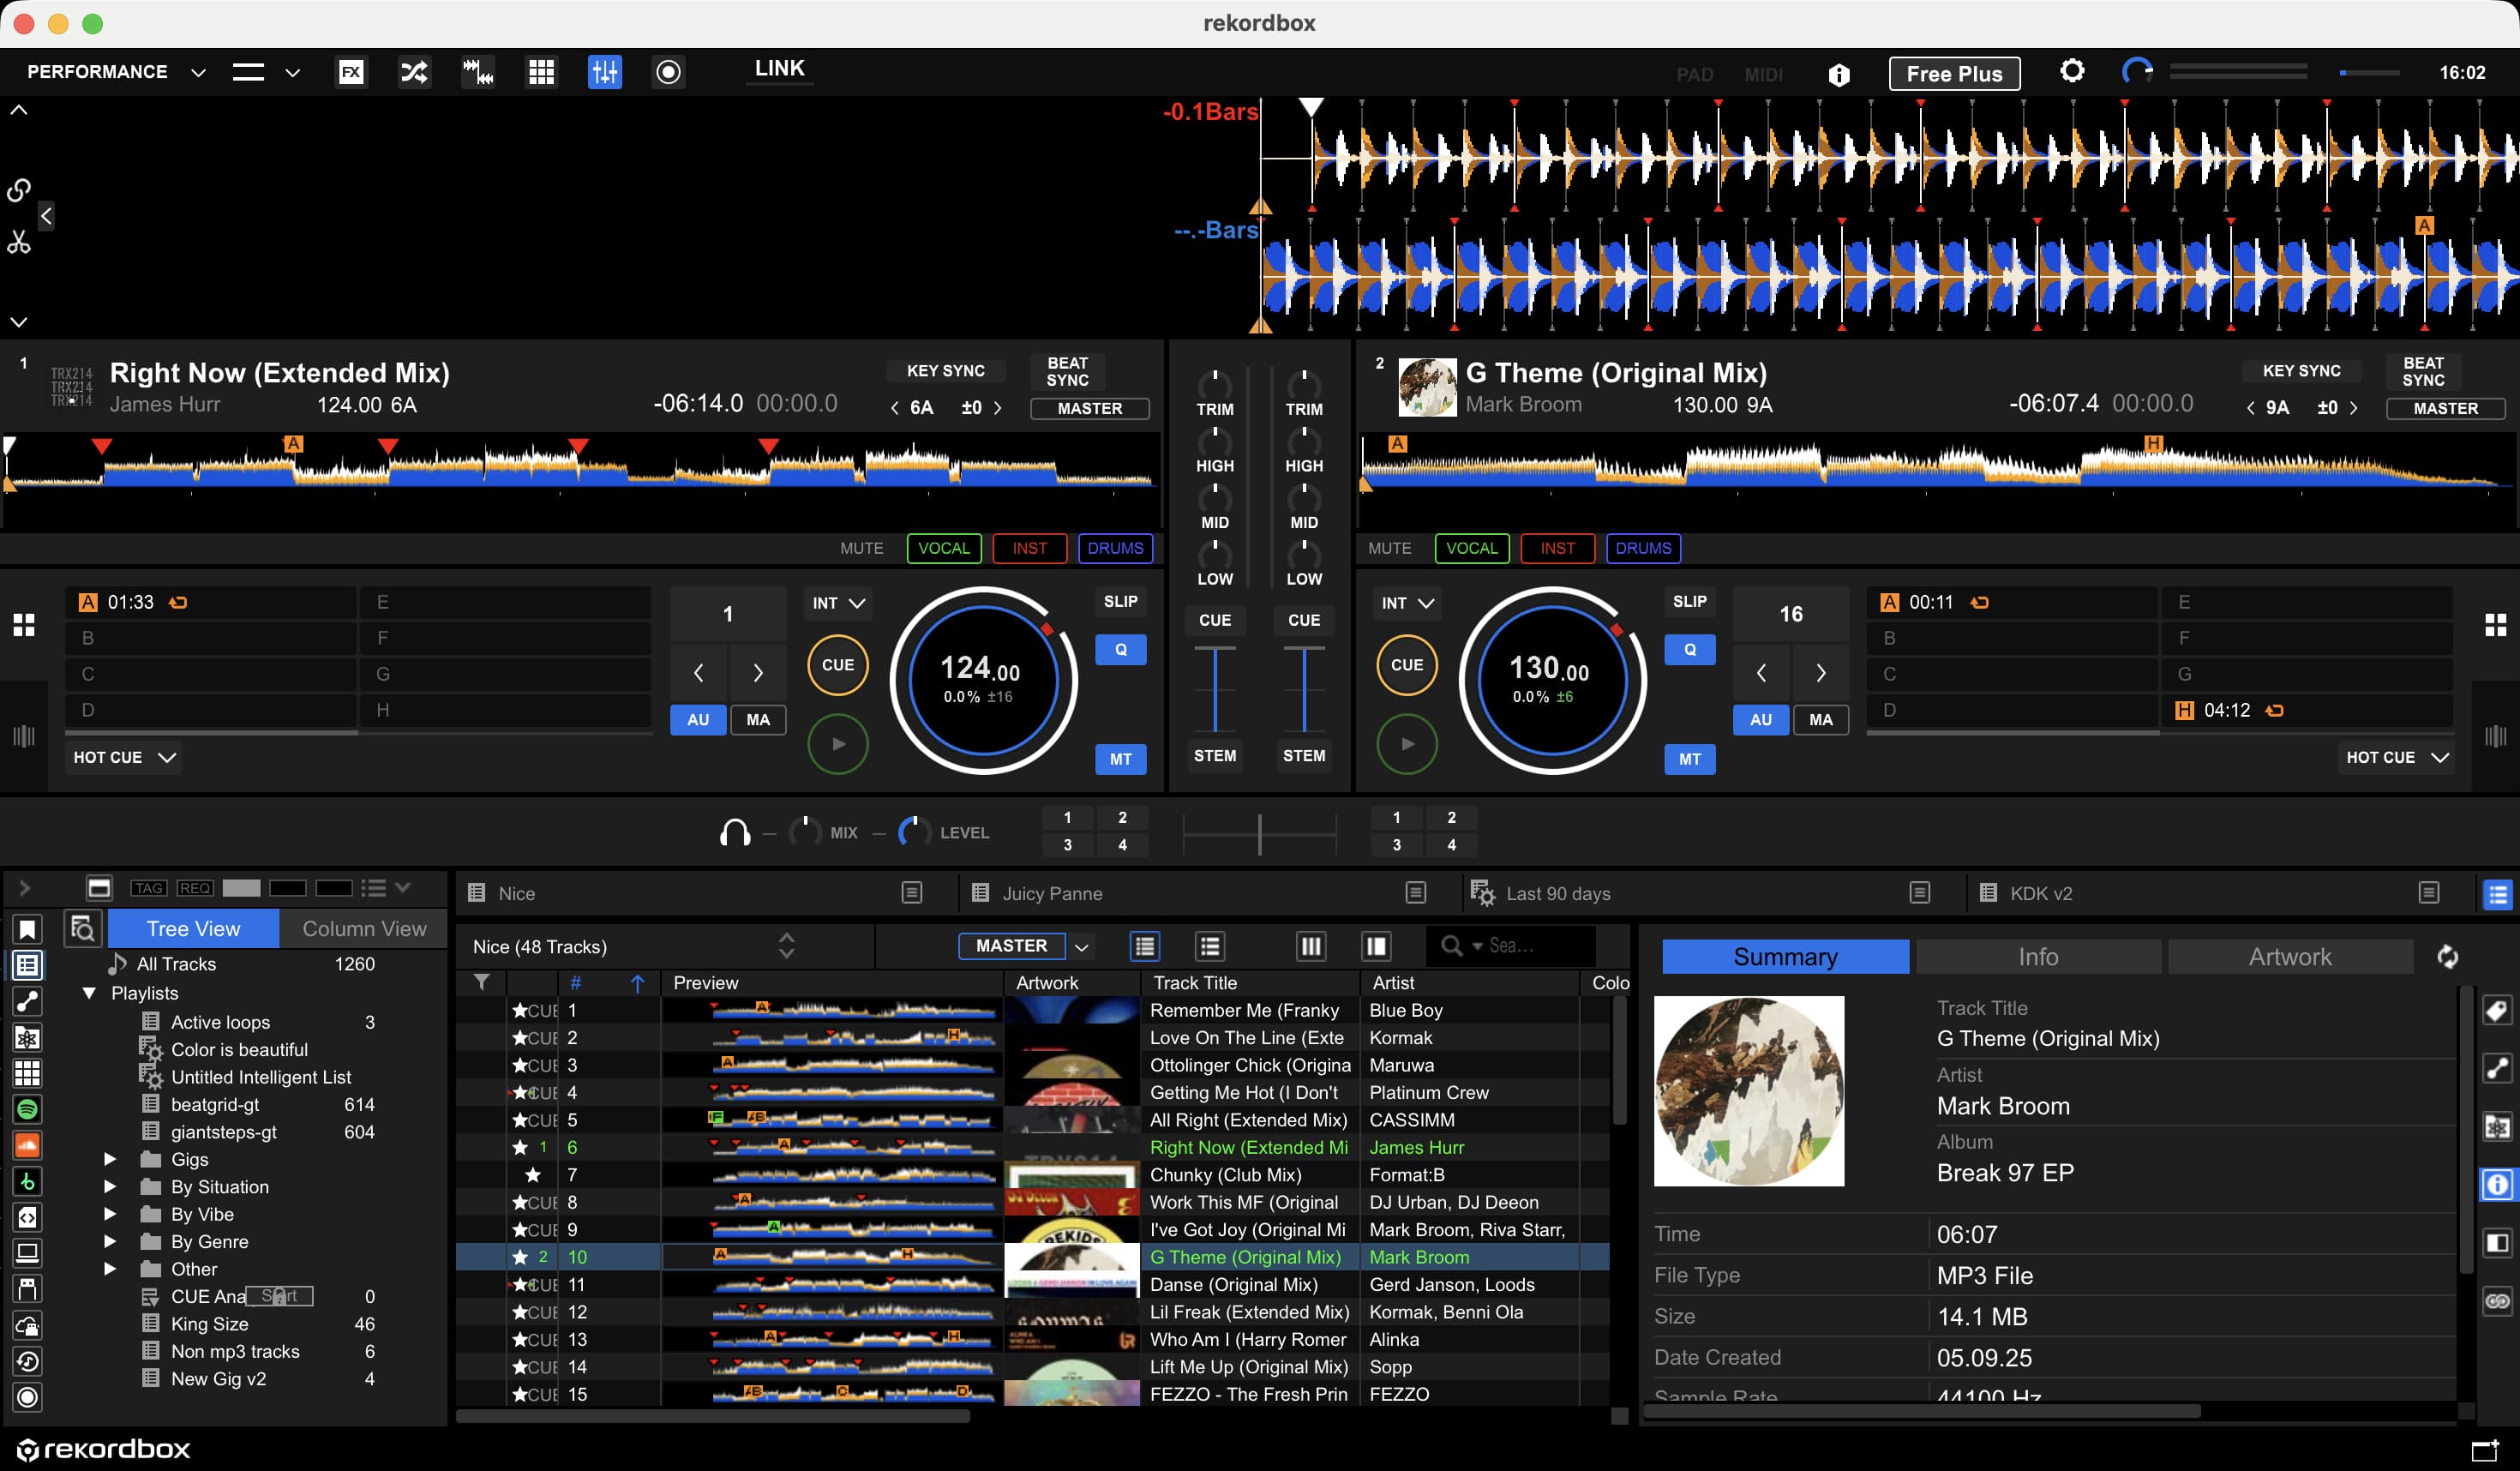
Task: Click channel 2 volume fader
Action: click(1303, 690)
